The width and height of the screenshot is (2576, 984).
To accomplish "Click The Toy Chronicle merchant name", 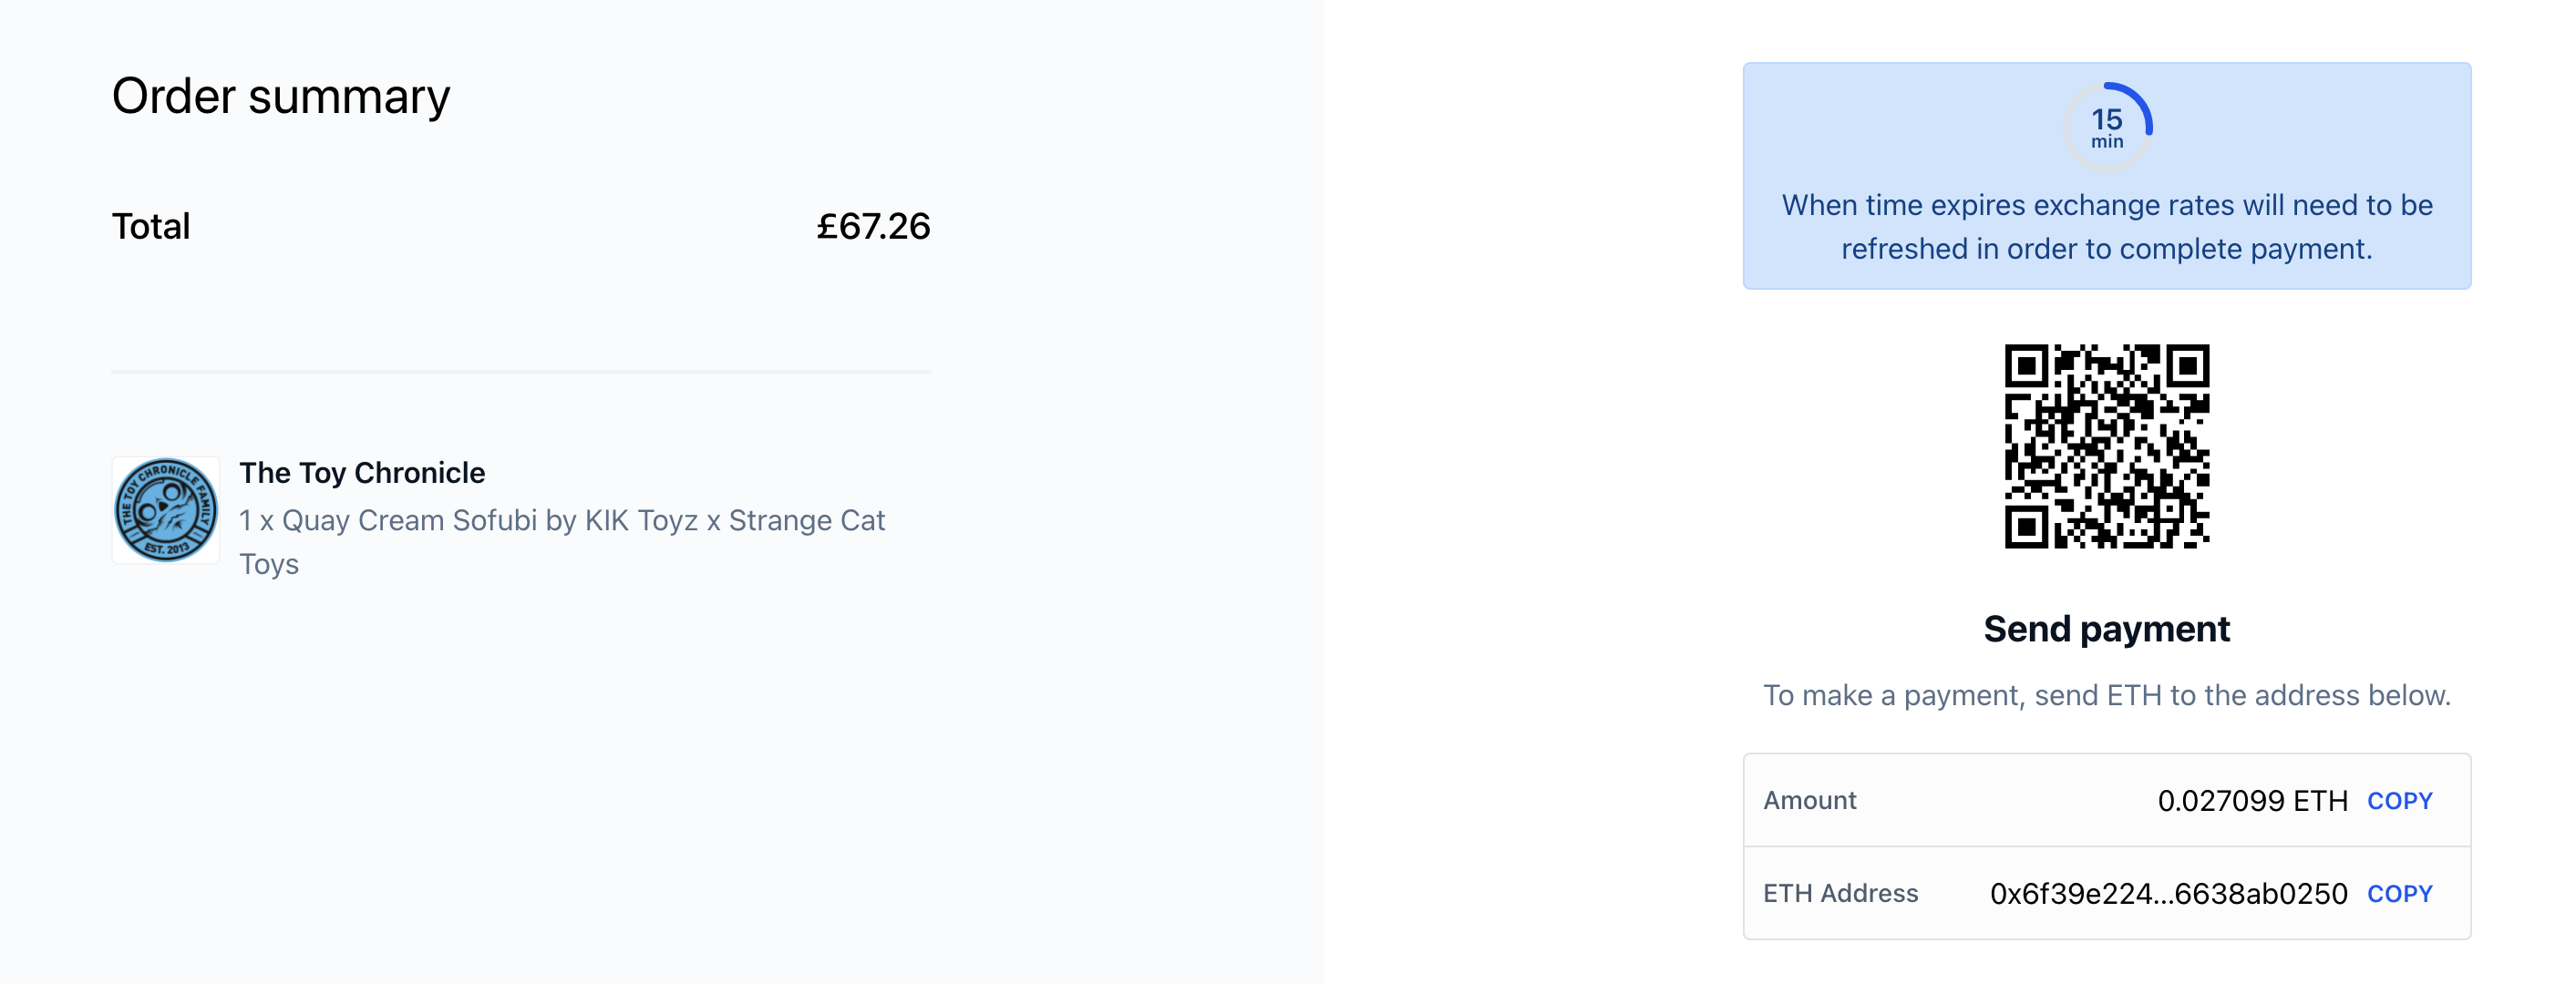I will [x=362, y=473].
